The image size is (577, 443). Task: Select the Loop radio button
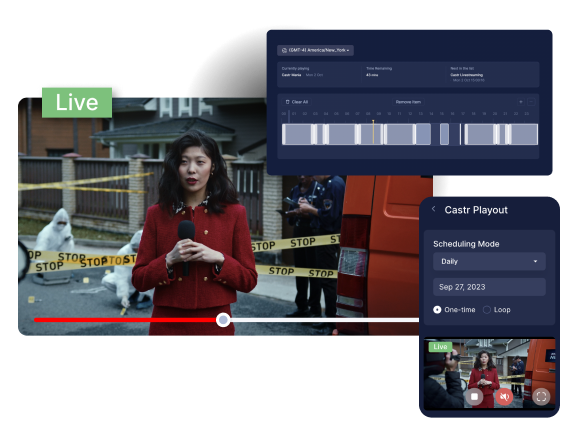(x=486, y=310)
